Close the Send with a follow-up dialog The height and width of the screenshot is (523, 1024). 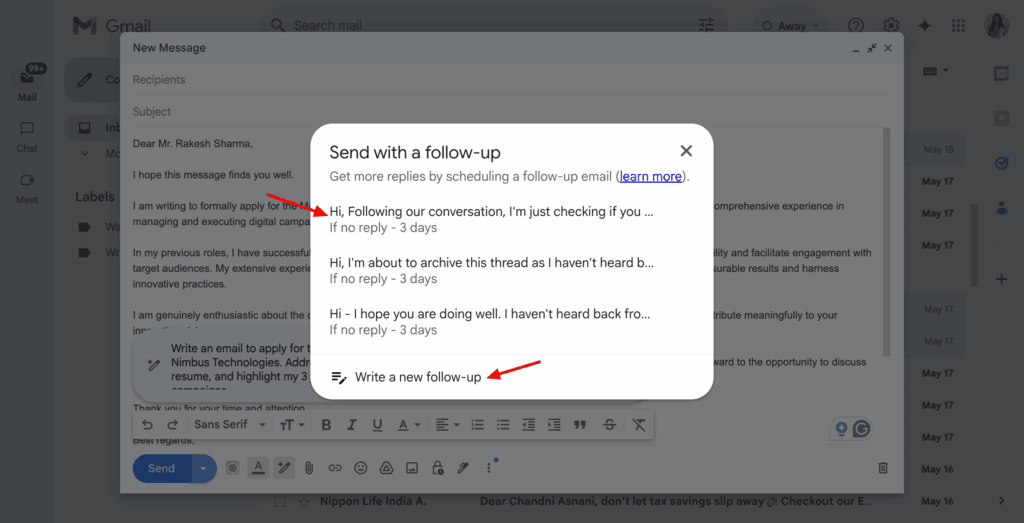pos(686,151)
